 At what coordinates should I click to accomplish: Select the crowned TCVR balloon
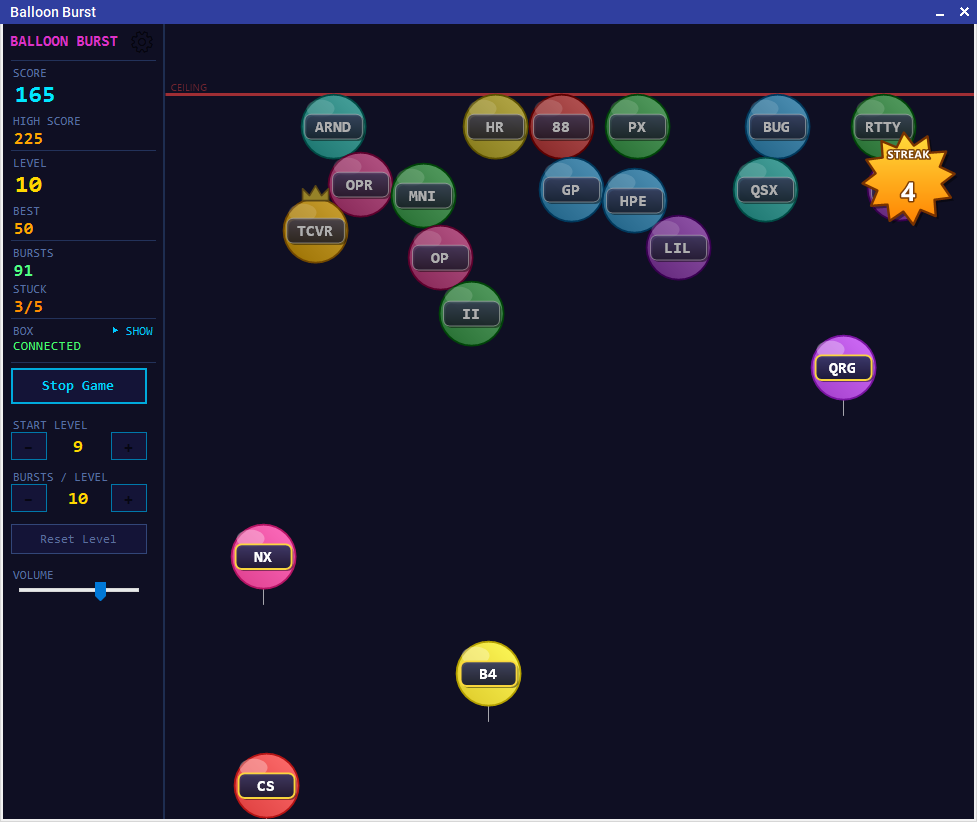point(315,231)
